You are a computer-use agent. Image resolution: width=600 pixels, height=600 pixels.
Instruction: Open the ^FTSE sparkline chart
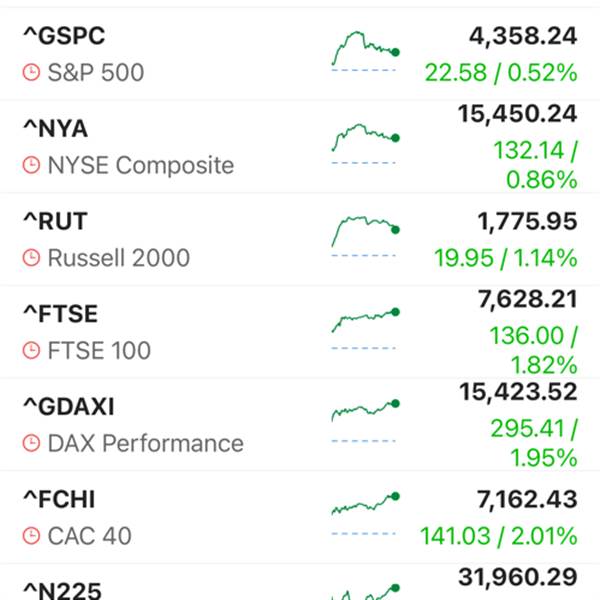(x=365, y=329)
